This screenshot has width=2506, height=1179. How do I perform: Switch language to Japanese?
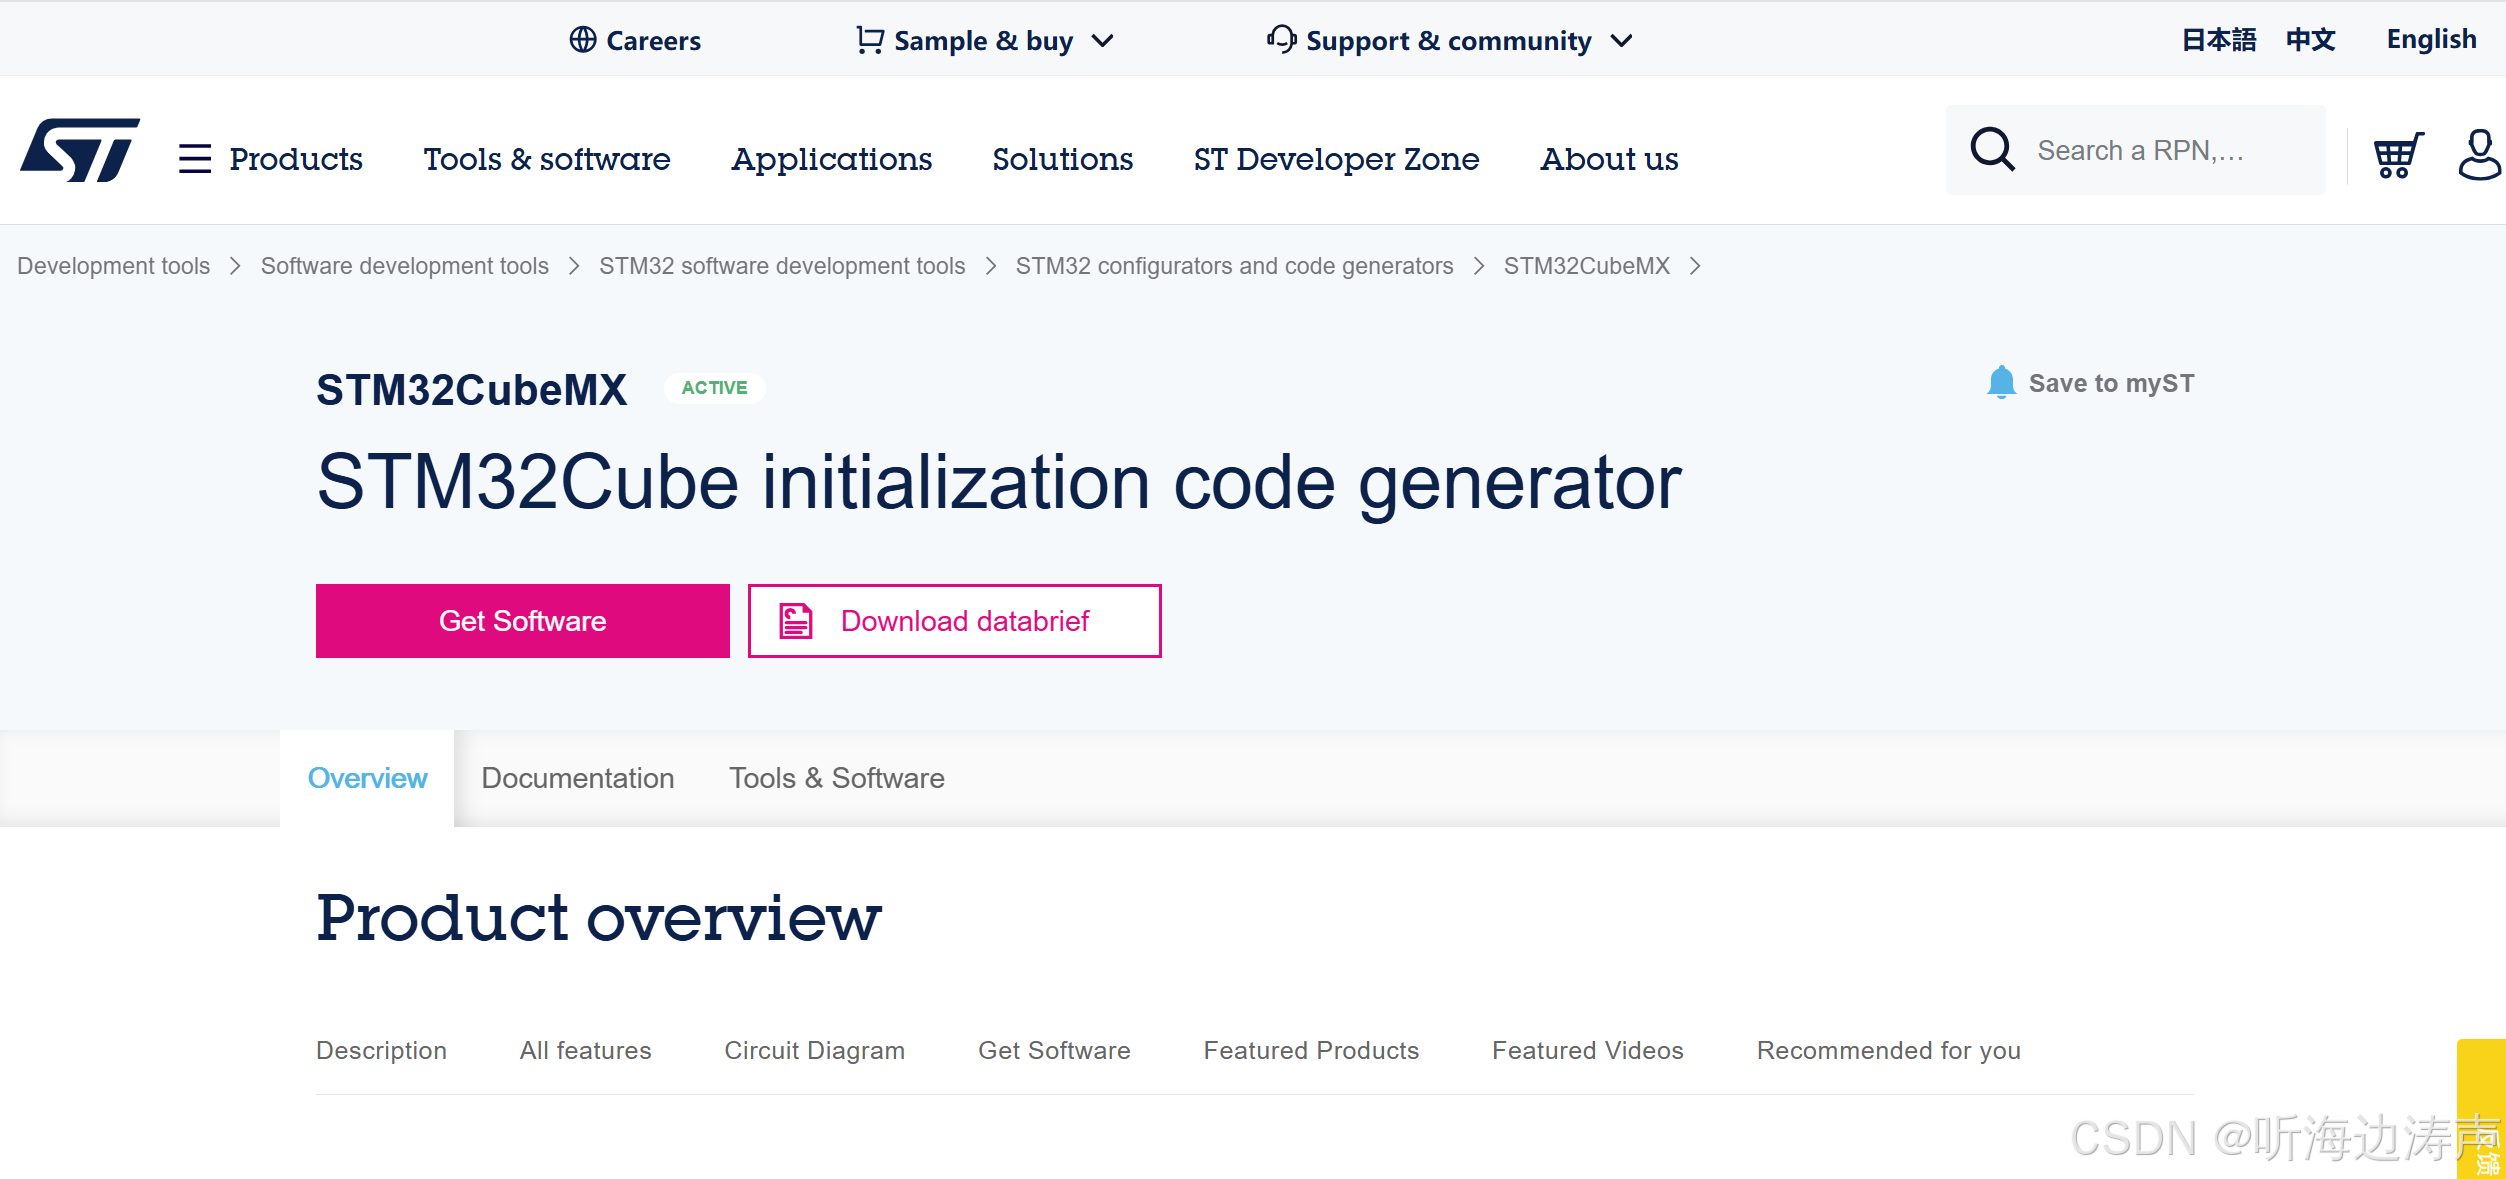click(x=2219, y=39)
